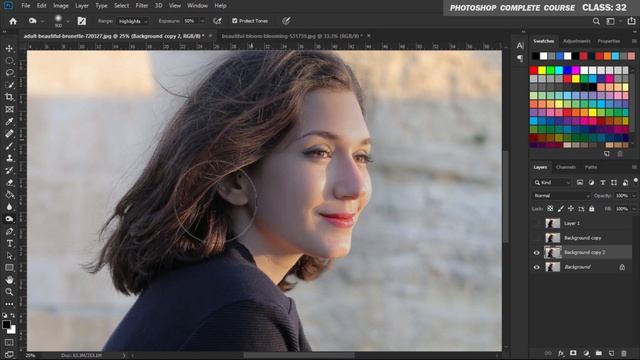
Task: Show Background copy layer visibility
Action: click(537, 238)
